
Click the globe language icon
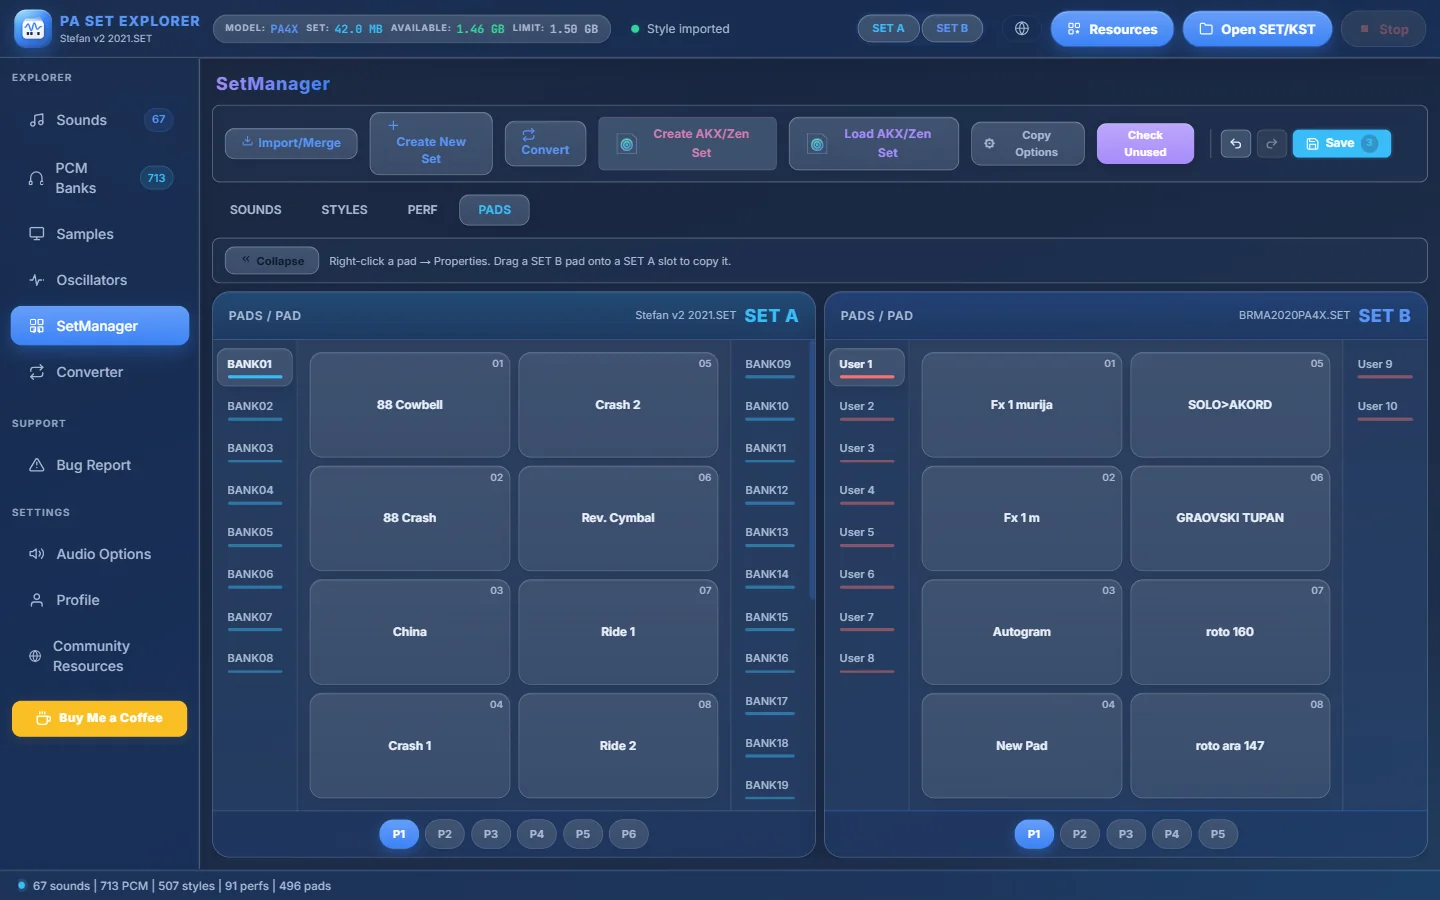pos(1022,29)
